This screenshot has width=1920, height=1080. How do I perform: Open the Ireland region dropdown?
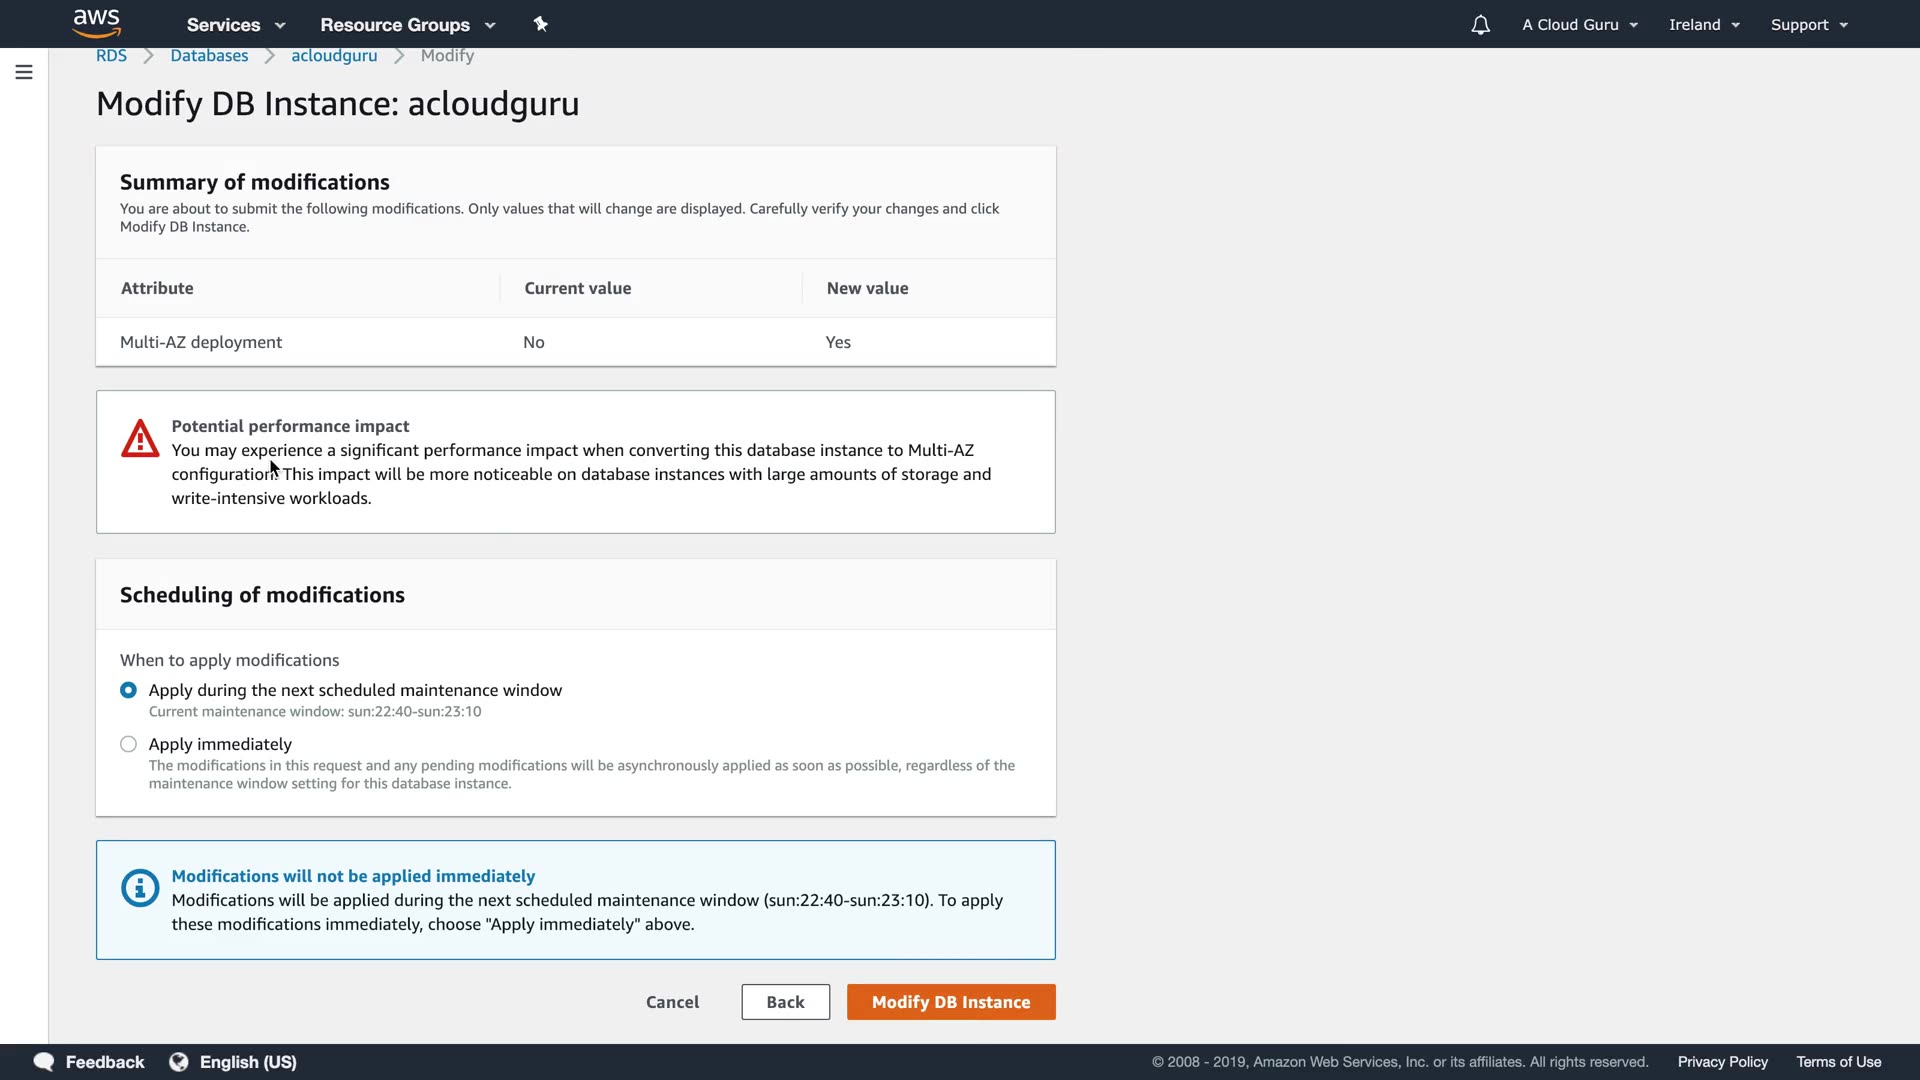pyautogui.click(x=1704, y=25)
